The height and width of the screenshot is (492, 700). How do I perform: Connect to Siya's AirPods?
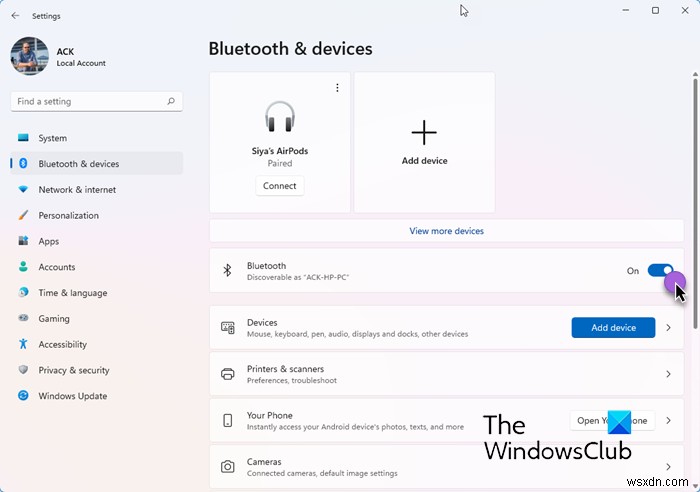pos(279,186)
